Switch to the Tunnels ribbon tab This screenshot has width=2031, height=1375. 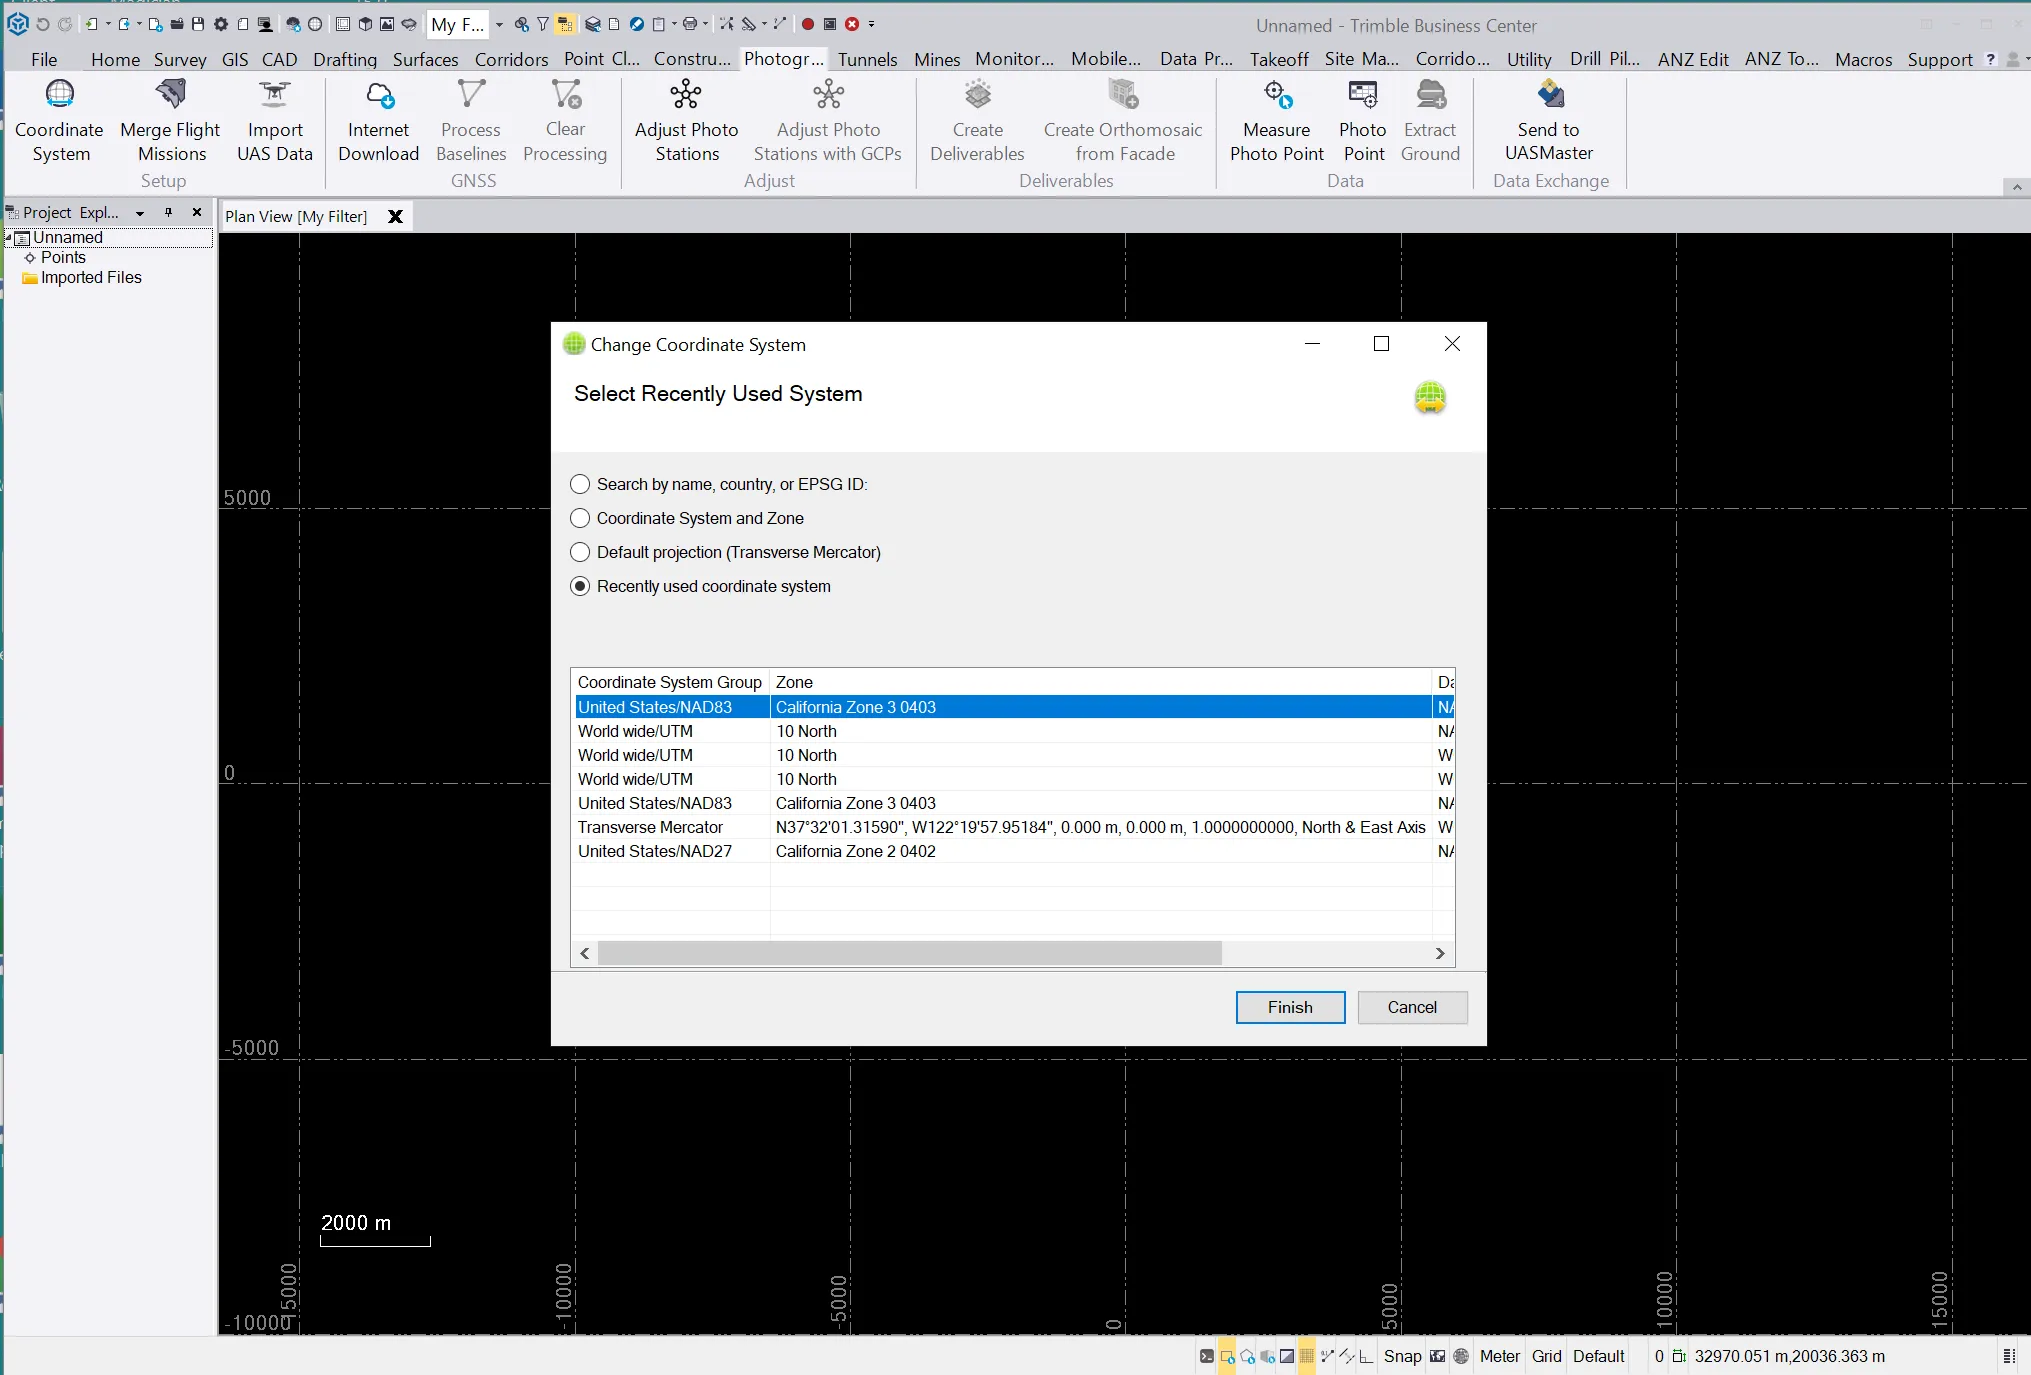coord(867,59)
